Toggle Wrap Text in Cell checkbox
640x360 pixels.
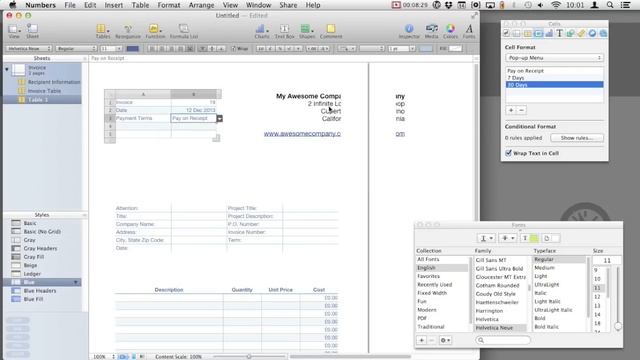click(509, 153)
